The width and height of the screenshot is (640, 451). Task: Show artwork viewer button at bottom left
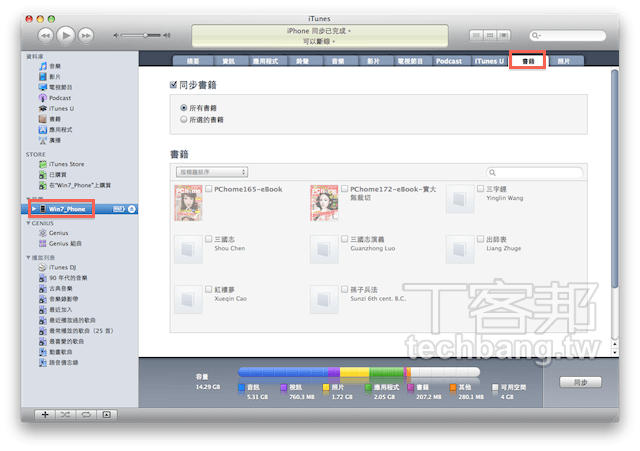[x=107, y=415]
